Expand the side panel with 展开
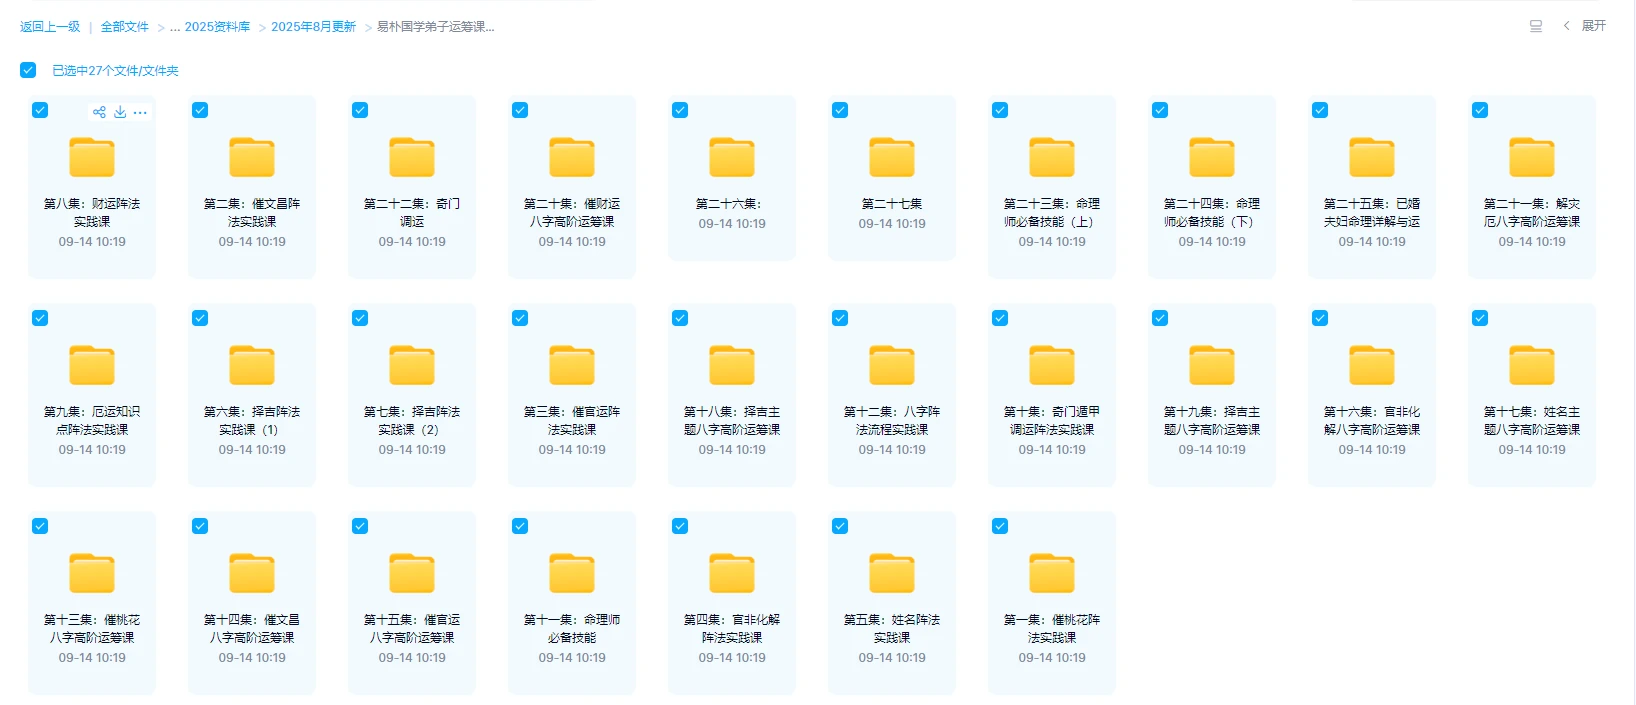 click(x=1594, y=26)
